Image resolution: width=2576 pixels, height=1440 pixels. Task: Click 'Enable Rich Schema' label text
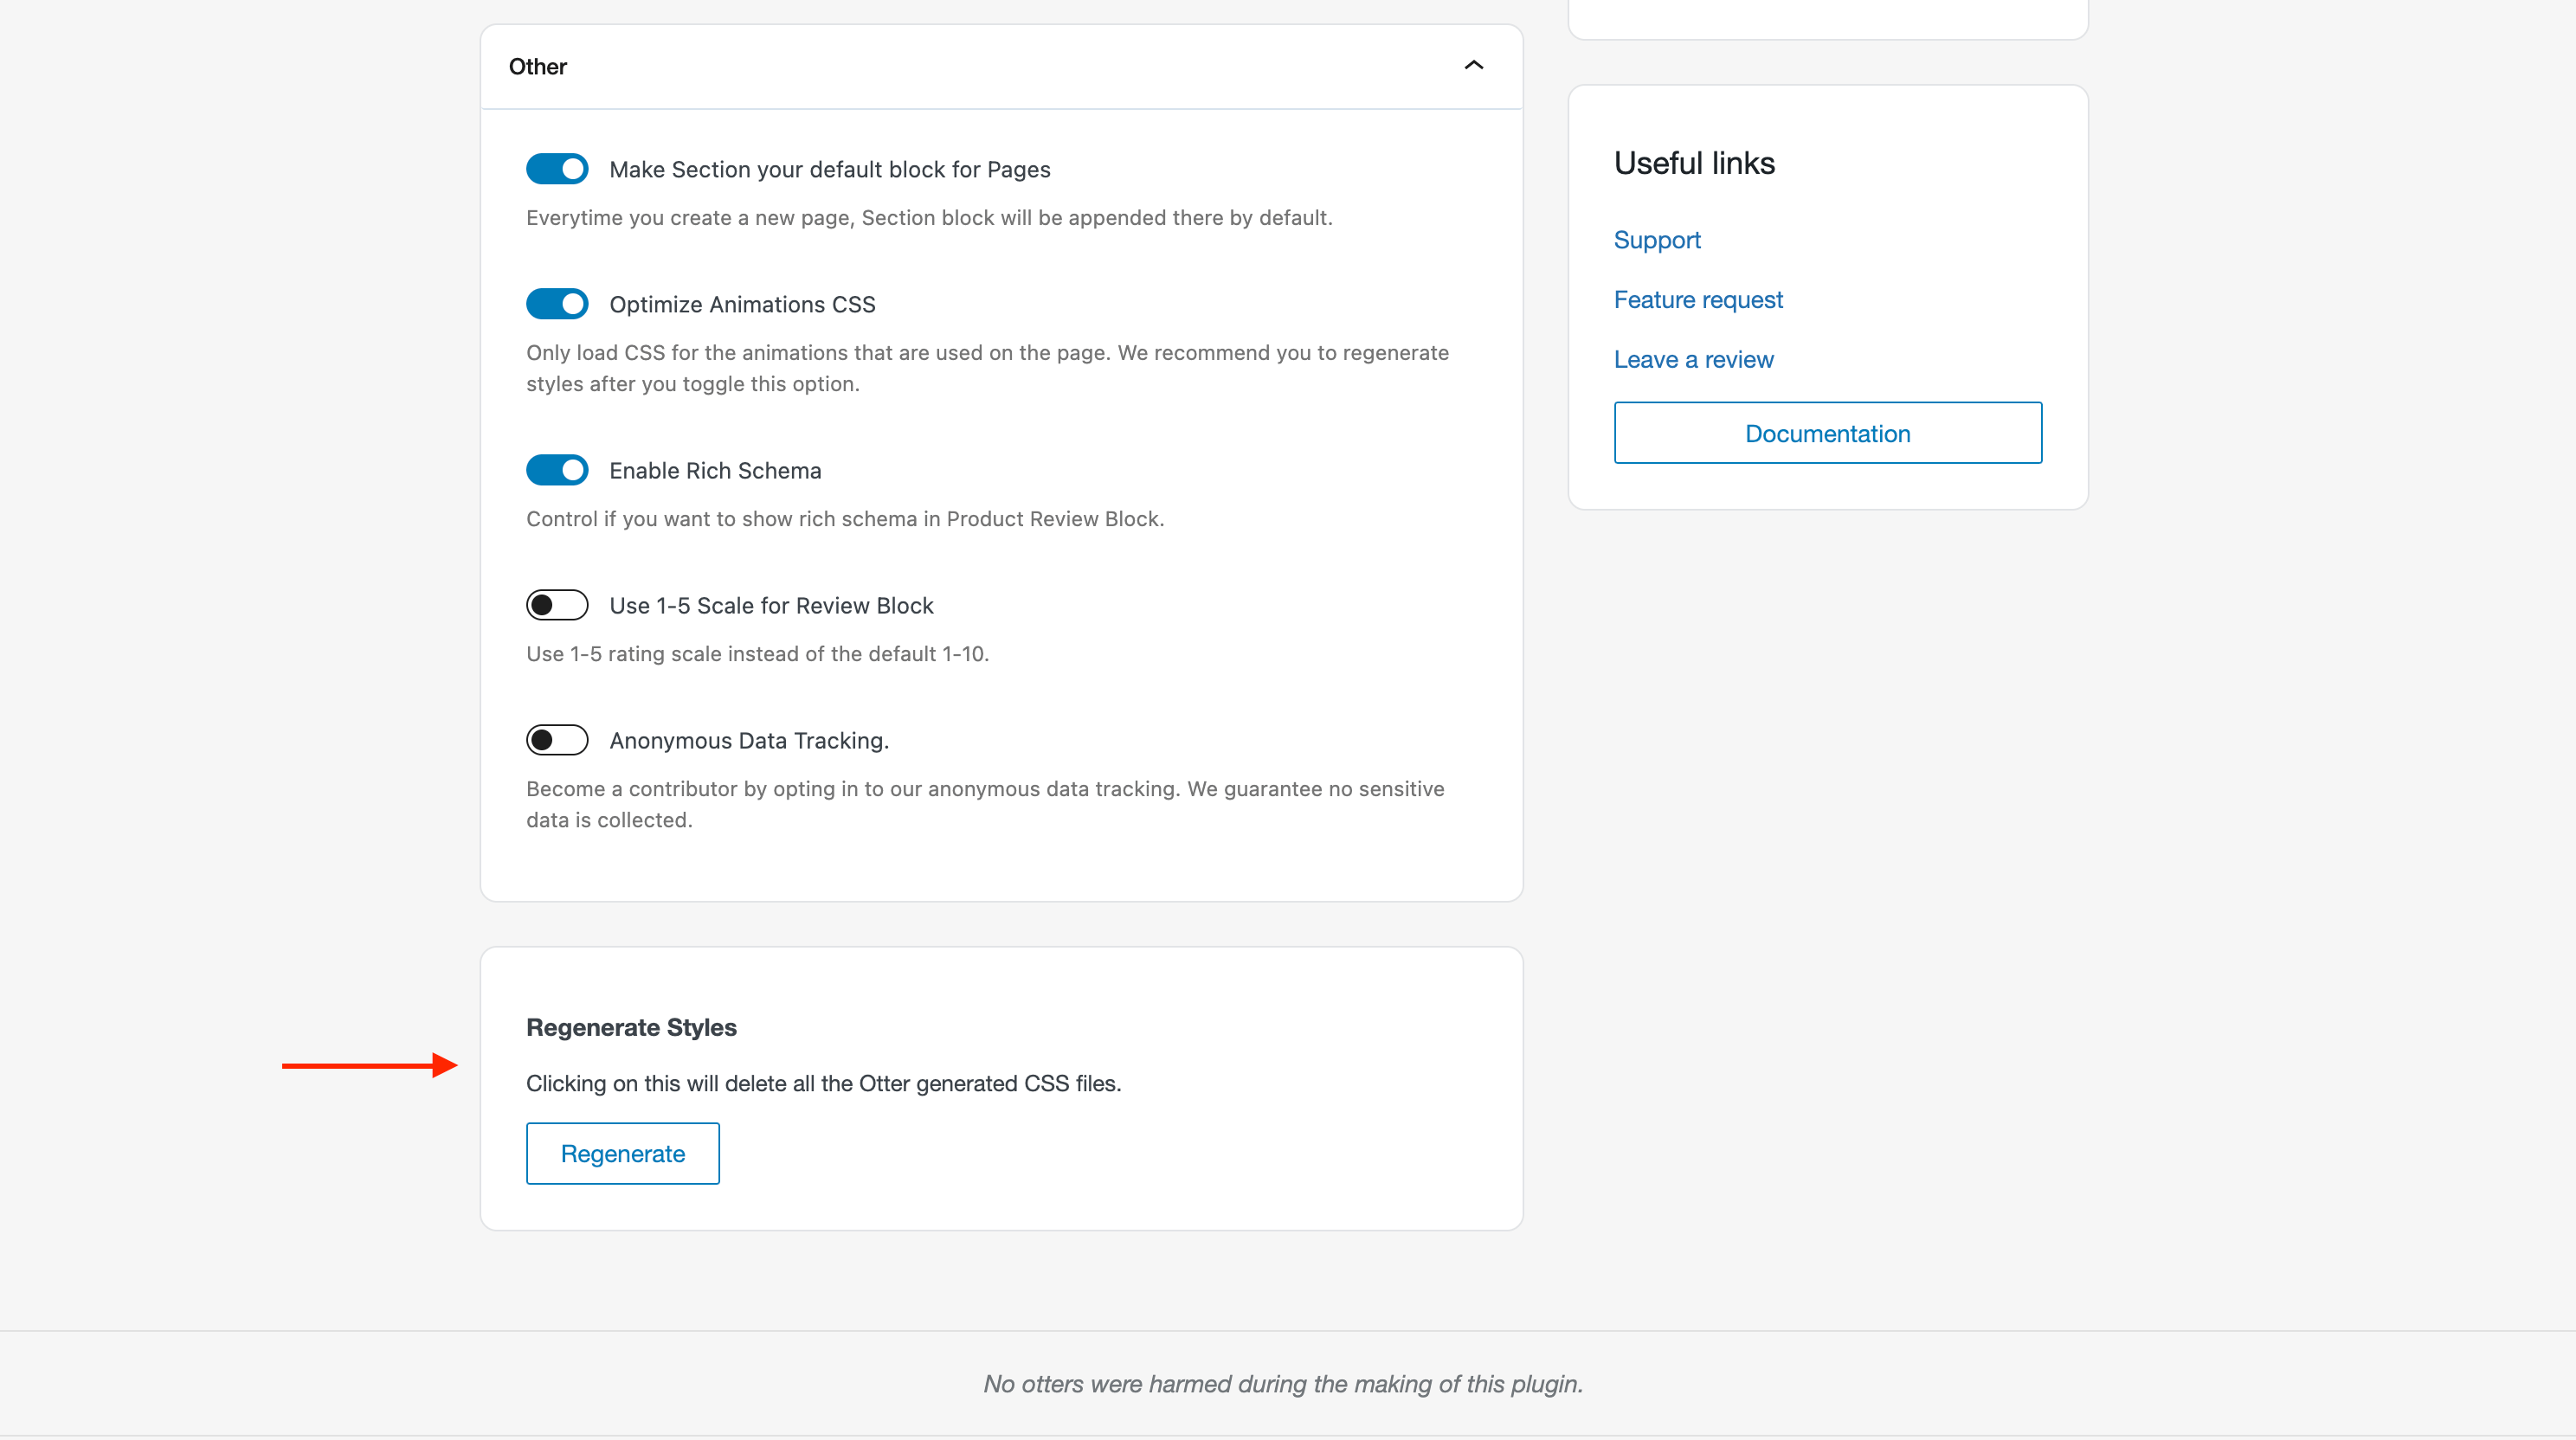point(715,470)
